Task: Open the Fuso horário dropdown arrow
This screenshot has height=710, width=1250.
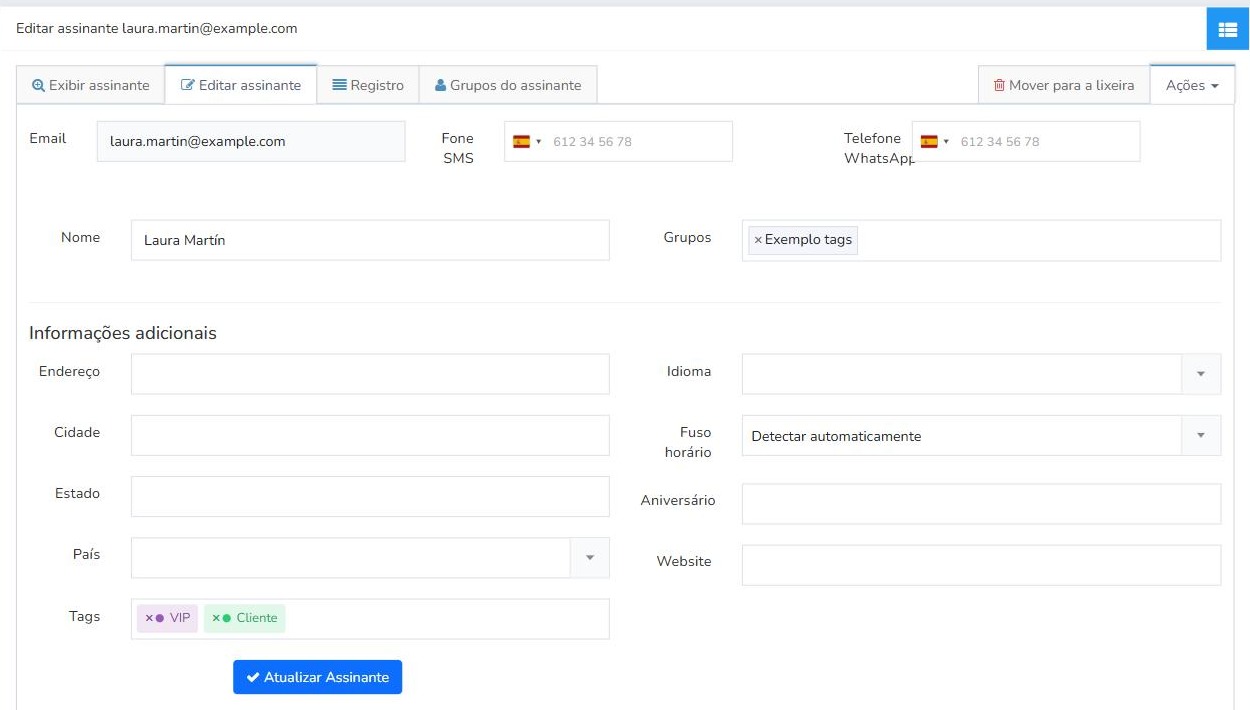Action: (1201, 436)
